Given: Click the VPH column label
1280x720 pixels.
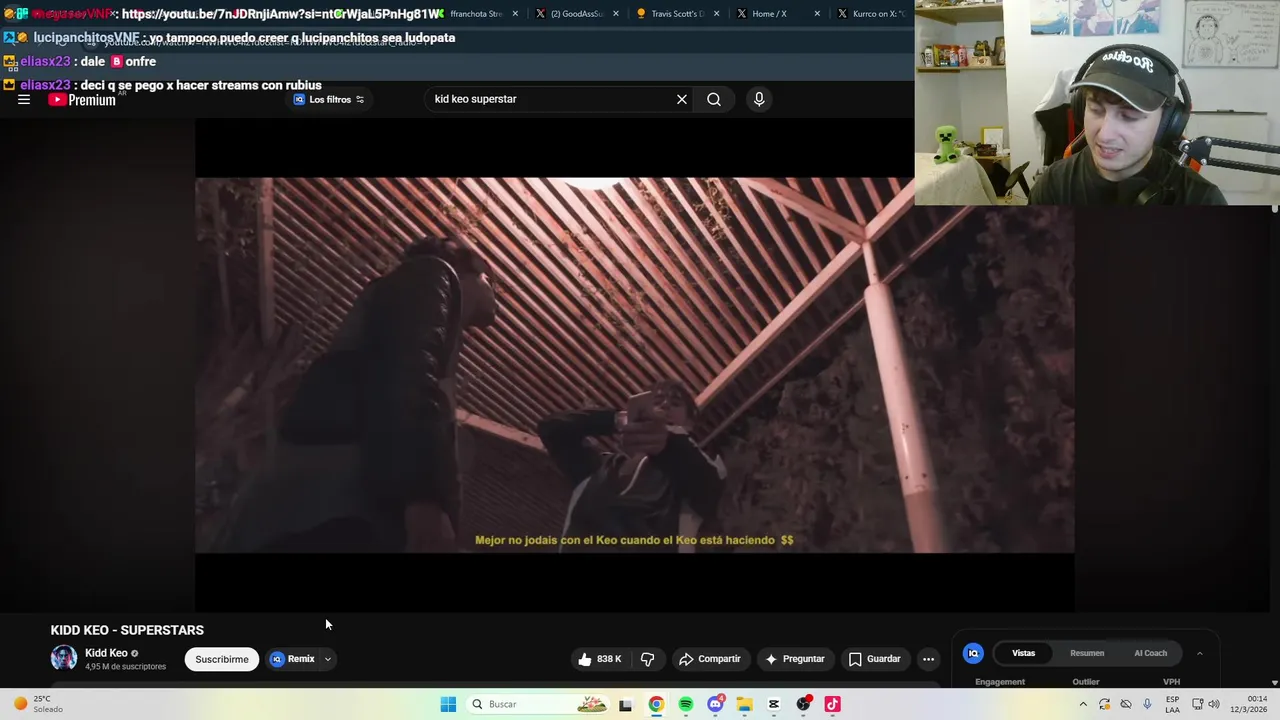Looking at the screenshot, I should click(x=1171, y=682).
